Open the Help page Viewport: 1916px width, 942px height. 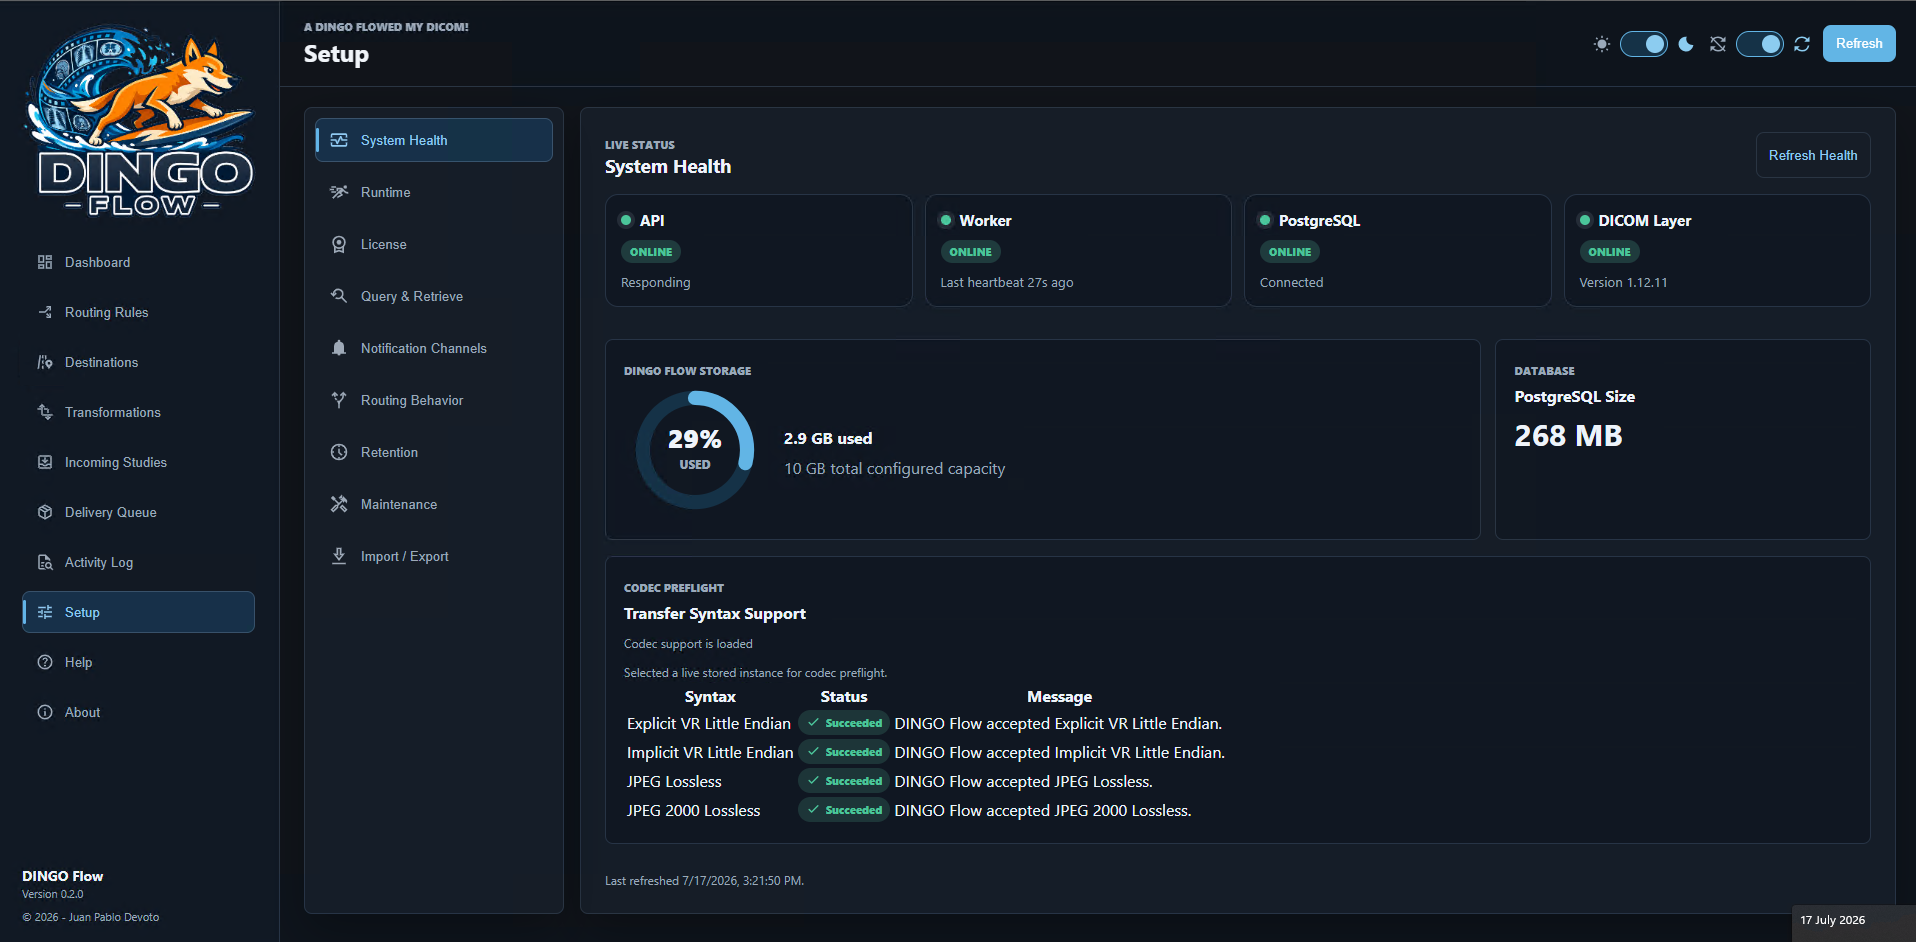[x=138, y=662]
